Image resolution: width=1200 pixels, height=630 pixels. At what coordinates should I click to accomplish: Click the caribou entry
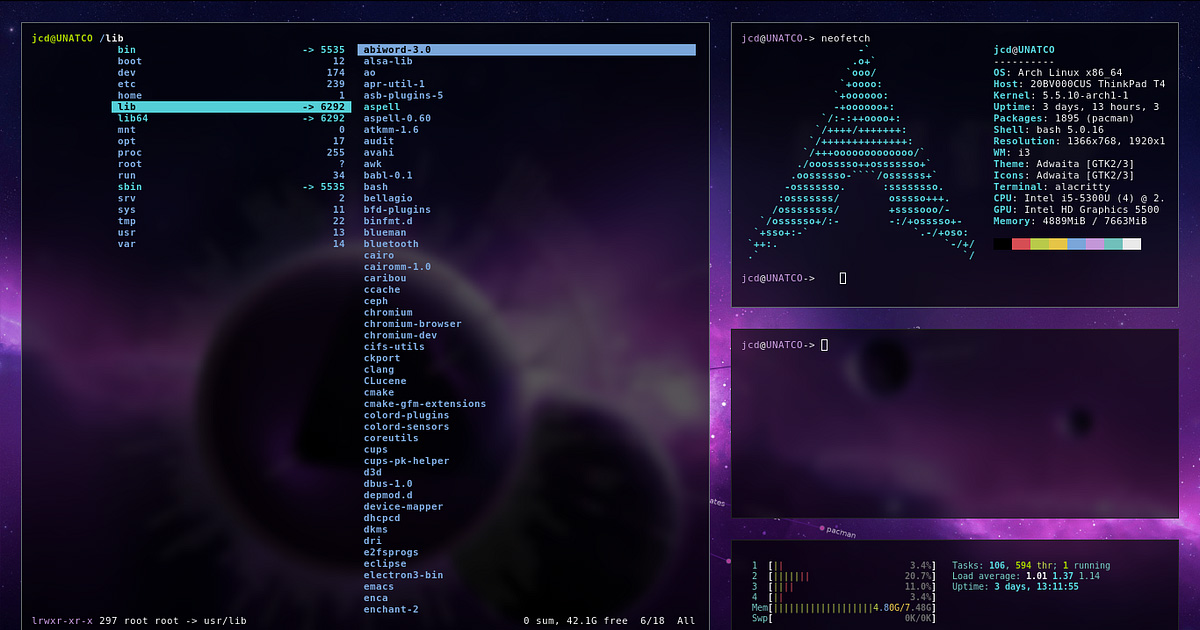(x=385, y=278)
